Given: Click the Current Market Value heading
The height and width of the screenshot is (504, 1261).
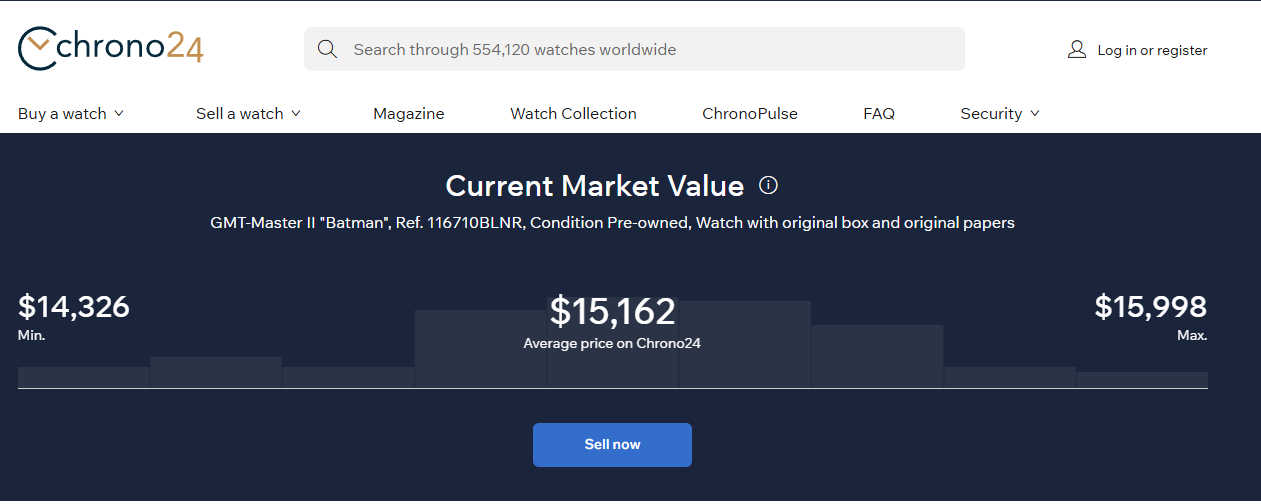Looking at the screenshot, I should point(595,186).
